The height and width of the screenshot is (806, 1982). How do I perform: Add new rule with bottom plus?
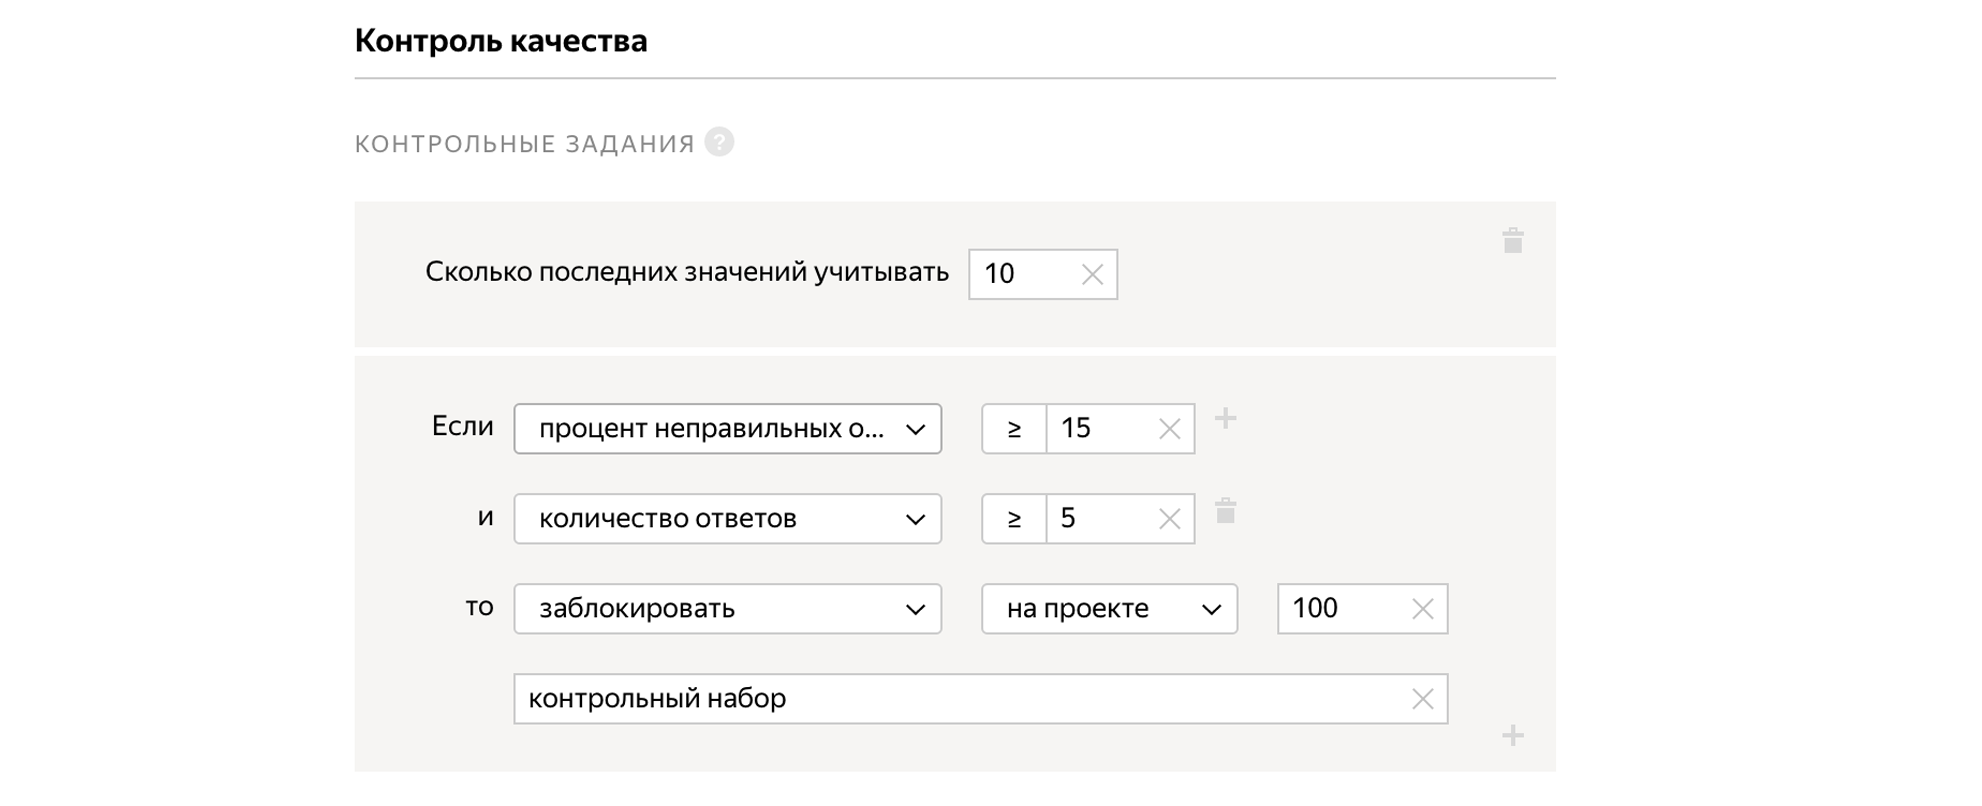tap(1512, 736)
